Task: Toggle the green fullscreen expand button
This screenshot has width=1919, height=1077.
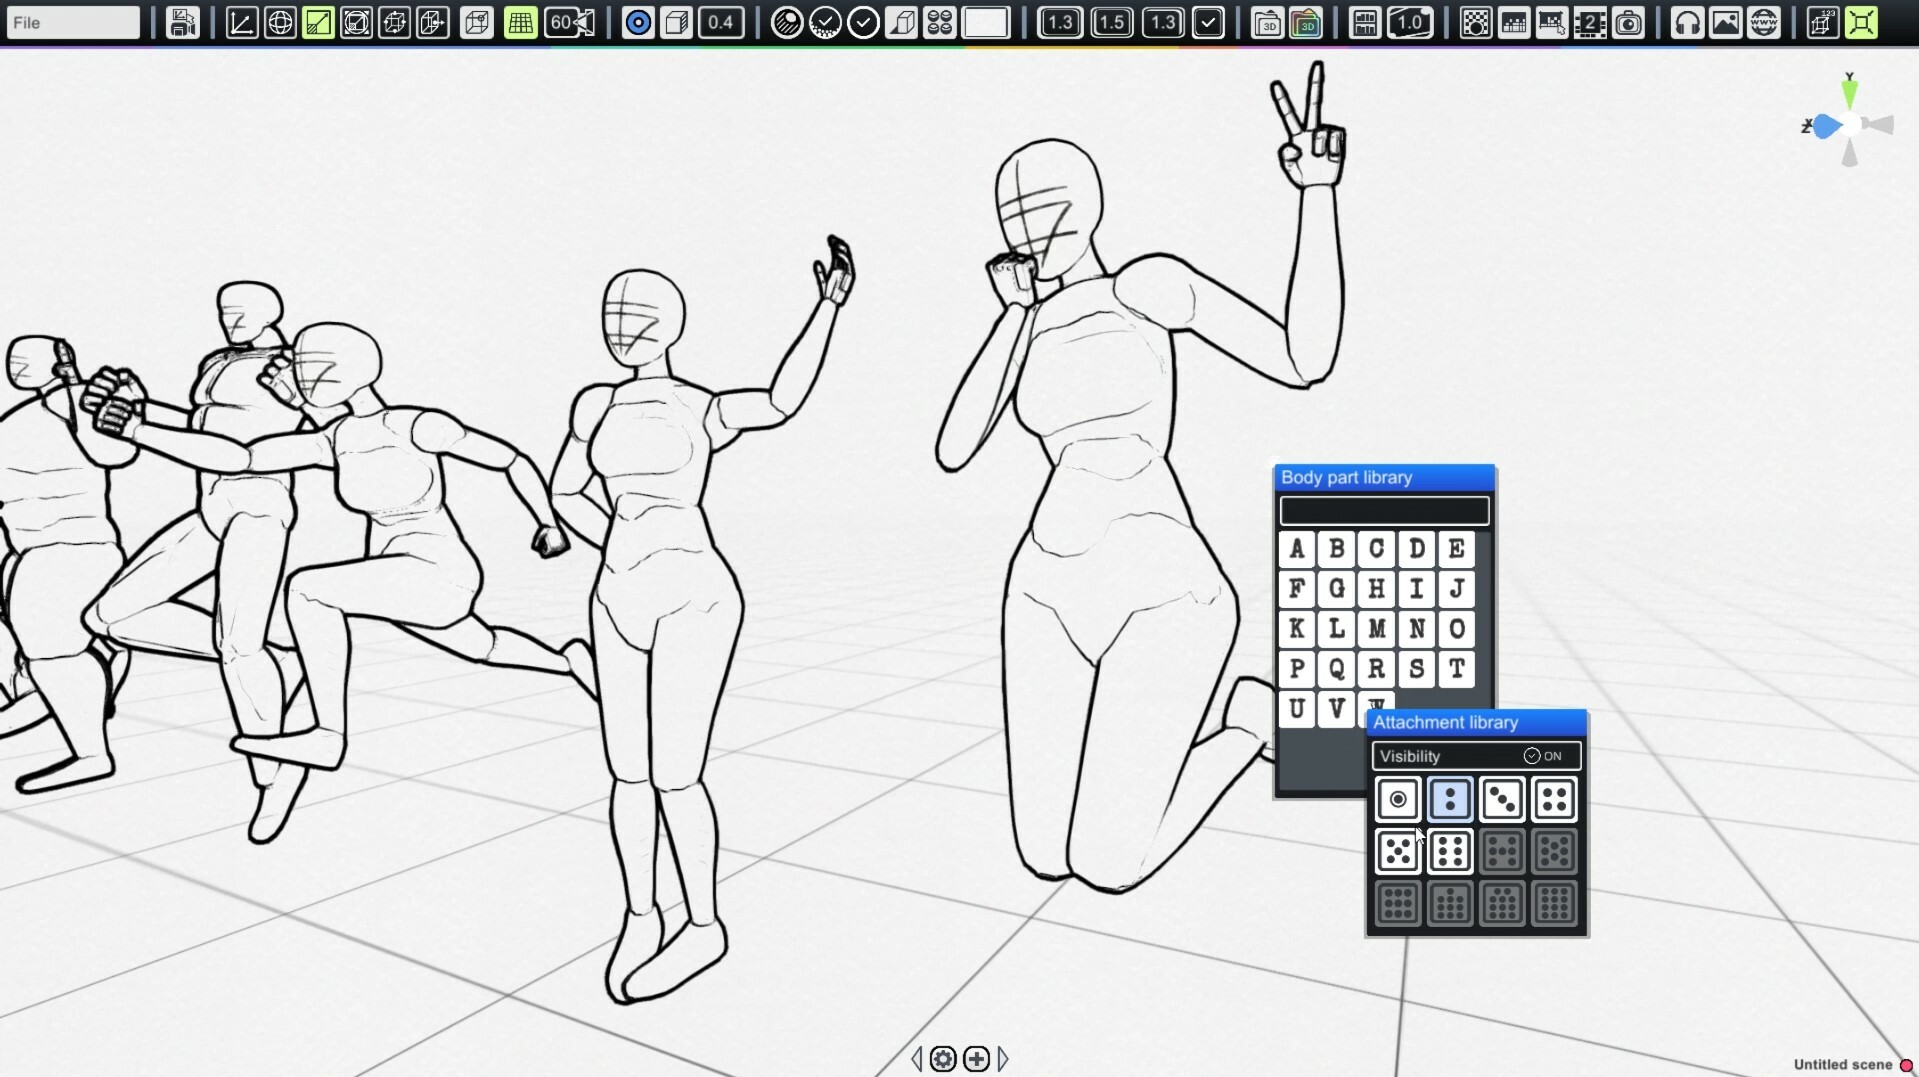Action: [1861, 22]
